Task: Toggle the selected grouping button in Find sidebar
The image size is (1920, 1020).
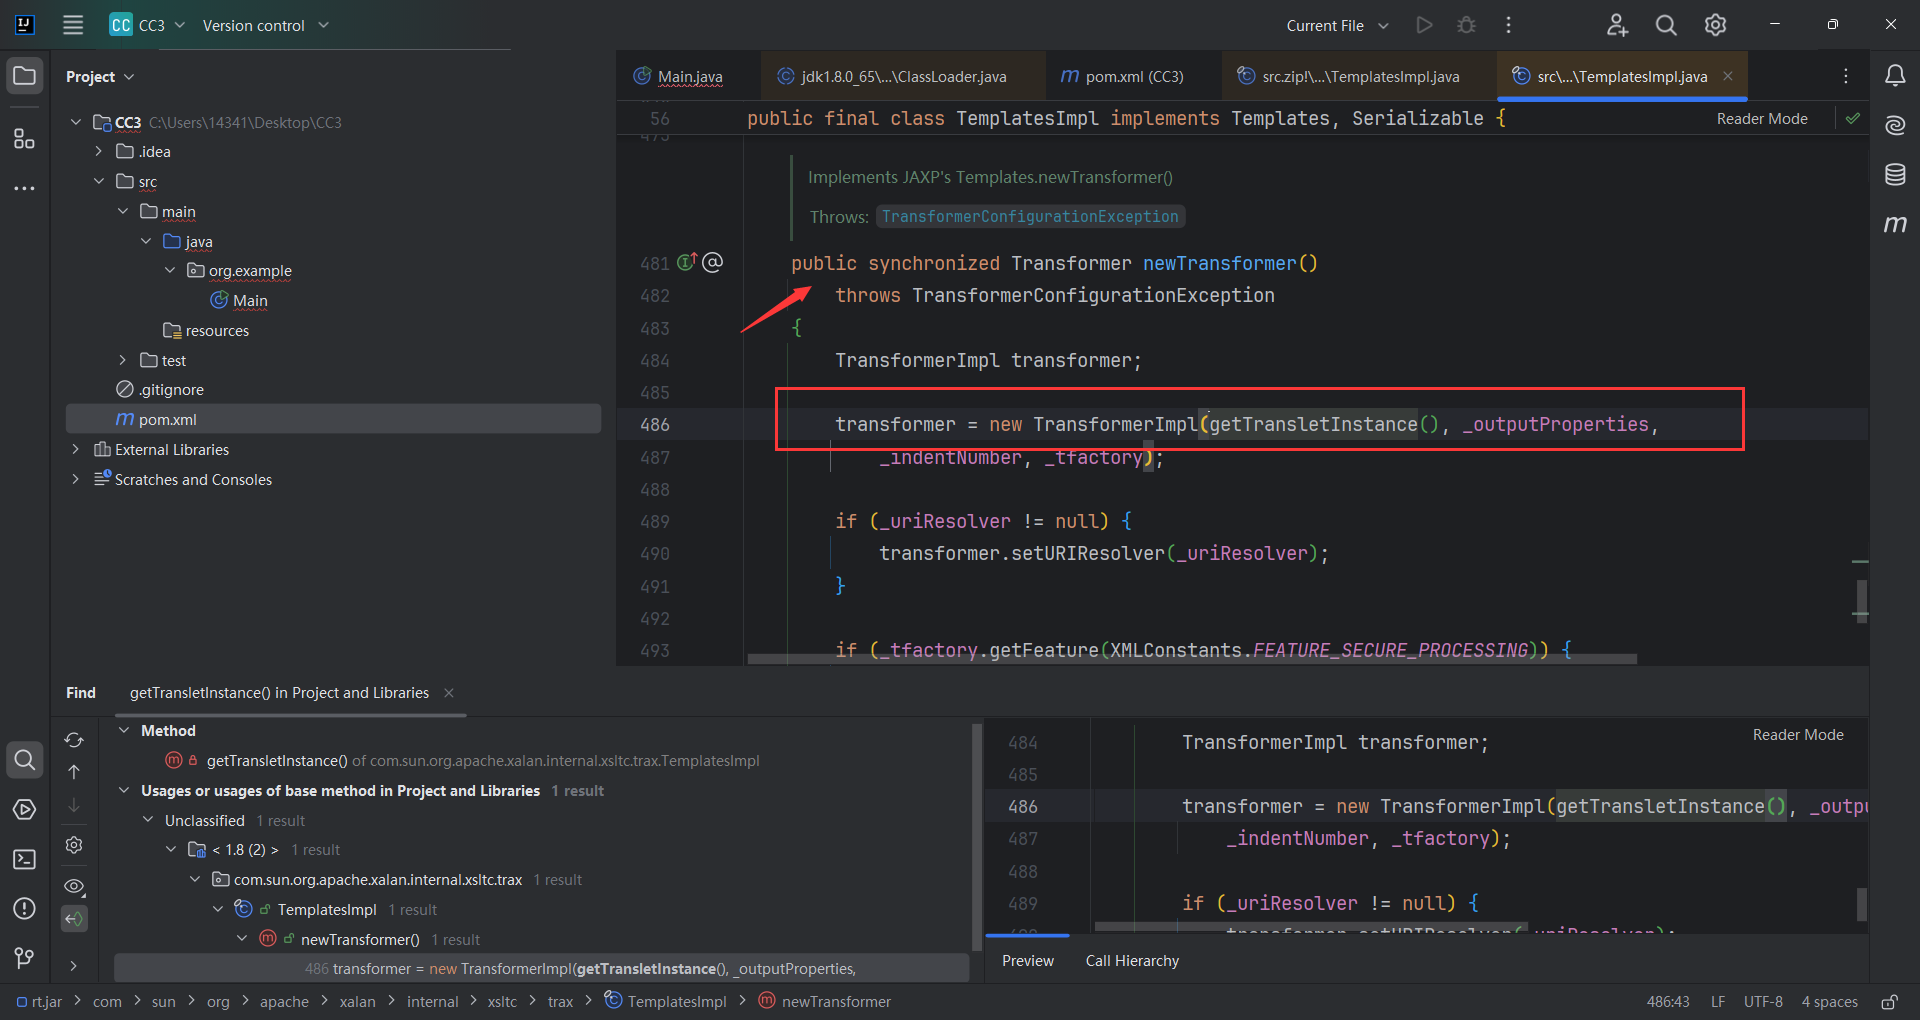Action: [x=74, y=919]
